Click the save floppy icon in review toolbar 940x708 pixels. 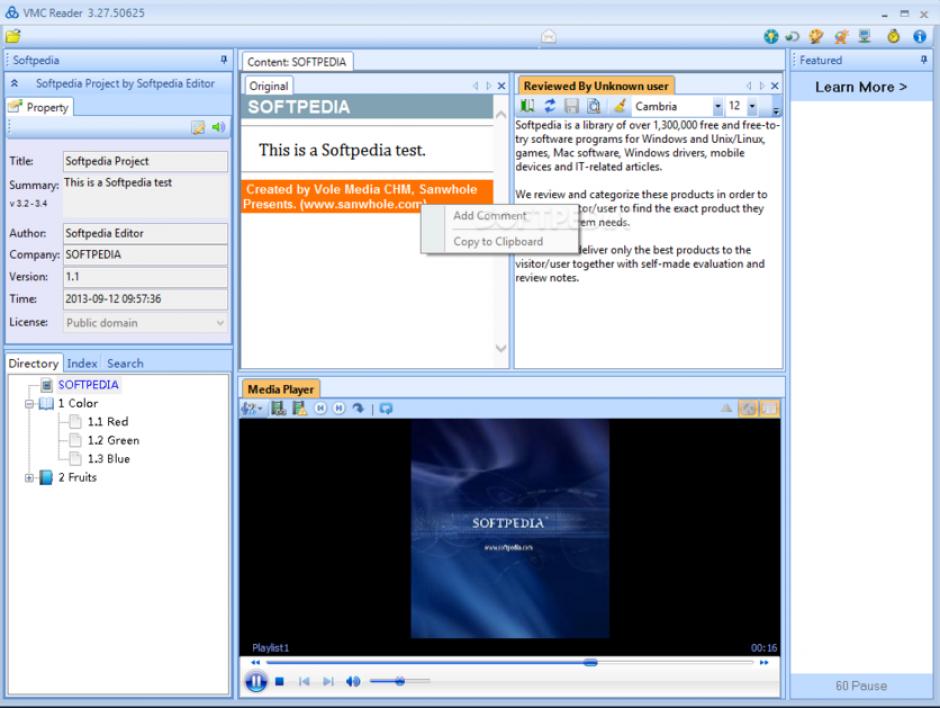(572, 106)
